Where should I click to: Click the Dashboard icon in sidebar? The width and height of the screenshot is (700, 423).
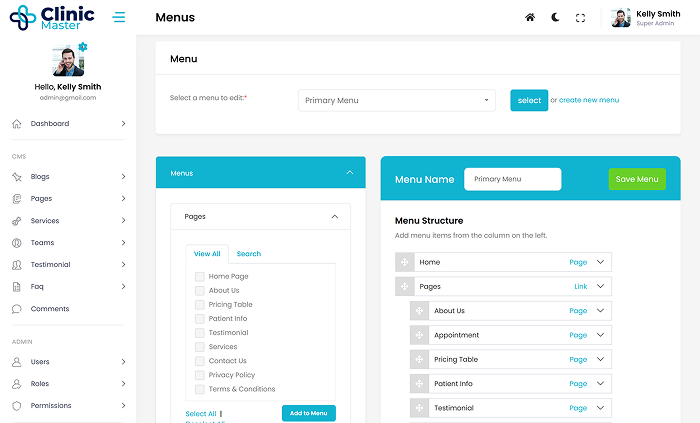pos(17,124)
